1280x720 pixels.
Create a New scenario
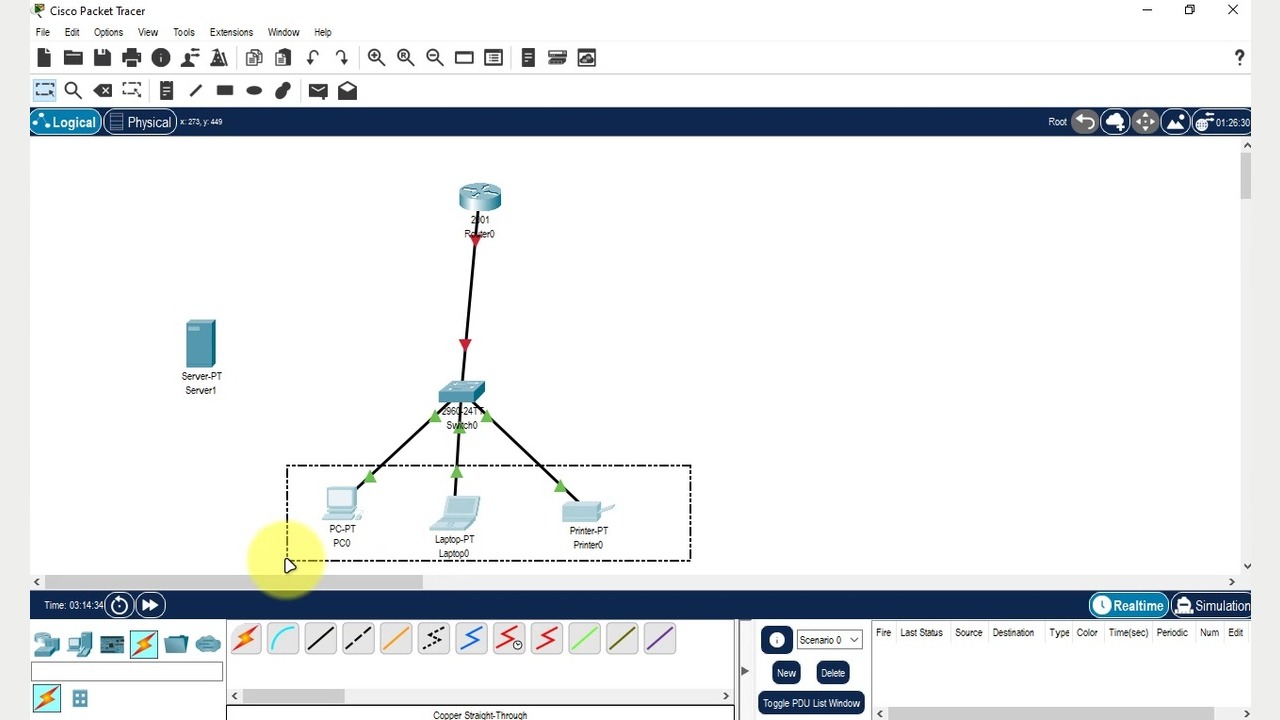786,673
